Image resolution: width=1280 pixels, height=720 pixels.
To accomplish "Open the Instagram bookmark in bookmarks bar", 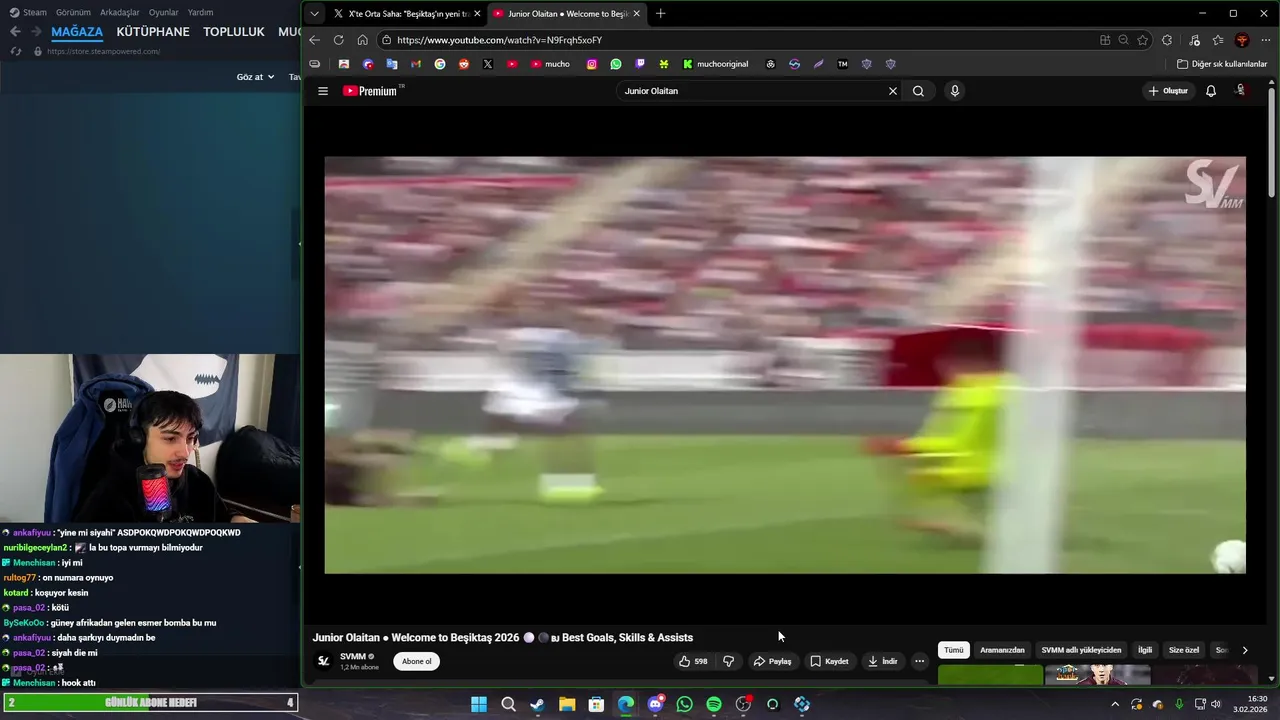I will coord(592,64).
